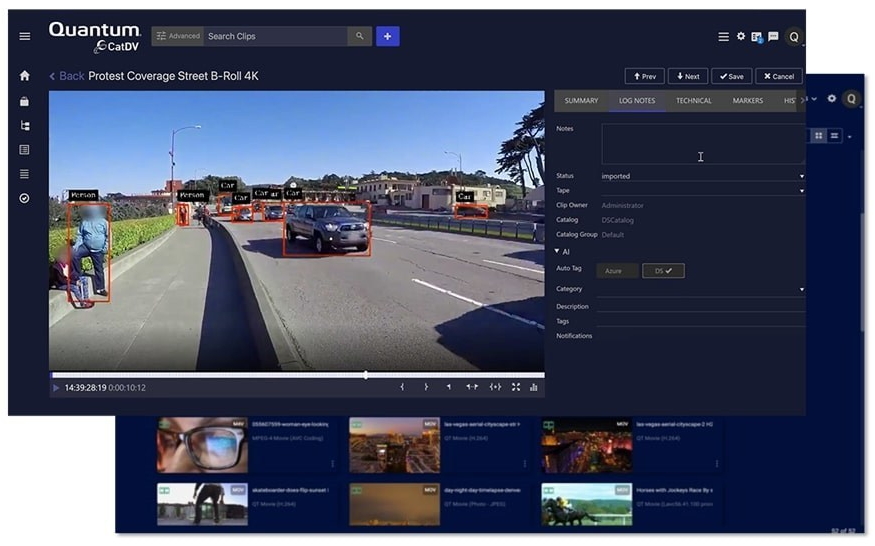Open the briefcase icon in the sidebar
The height and width of the screenshot is (546, 875).
tap(25, 101)
